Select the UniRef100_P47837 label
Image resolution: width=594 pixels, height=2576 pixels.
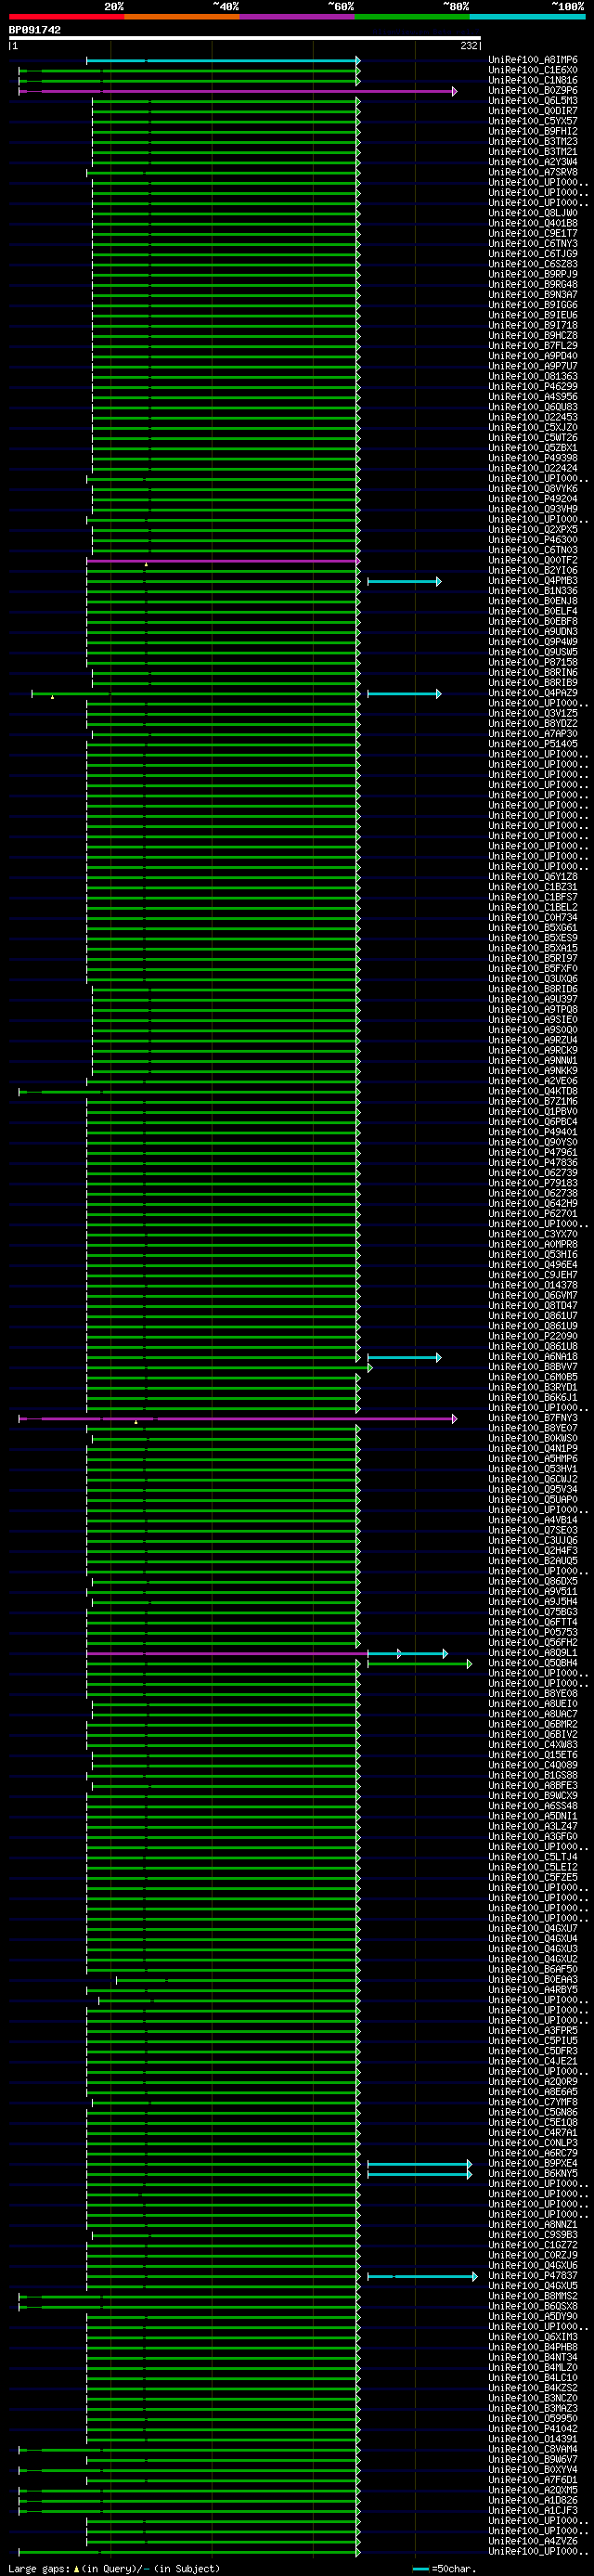coord(533,2276)
